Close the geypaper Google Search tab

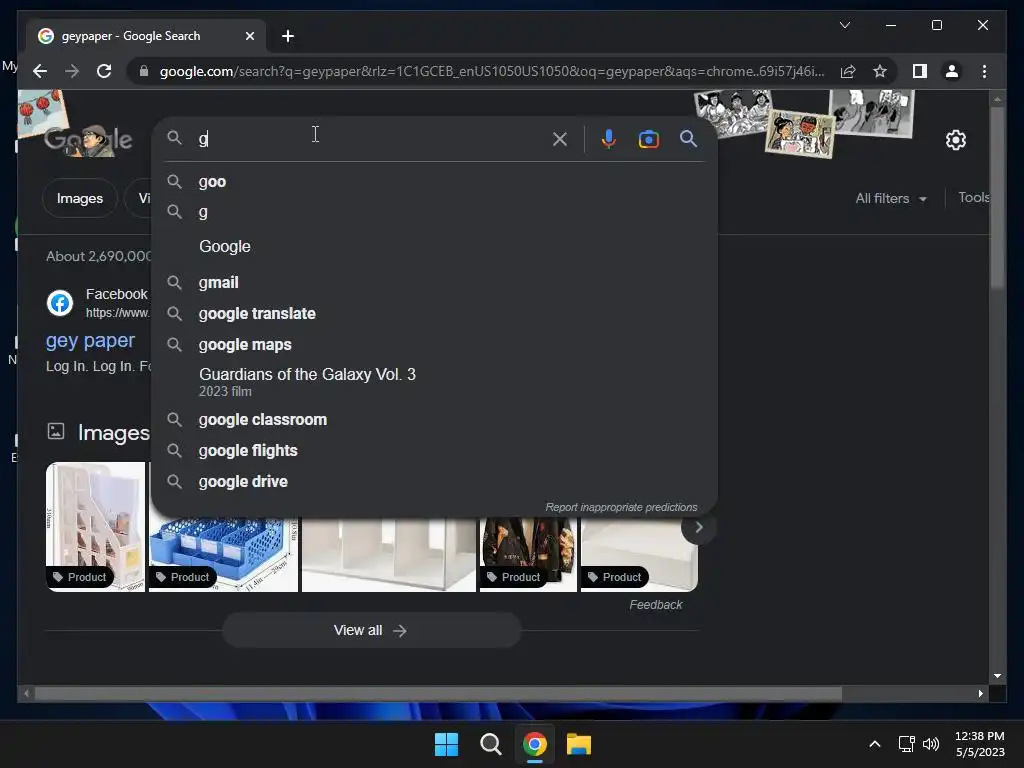pos(249,36)
